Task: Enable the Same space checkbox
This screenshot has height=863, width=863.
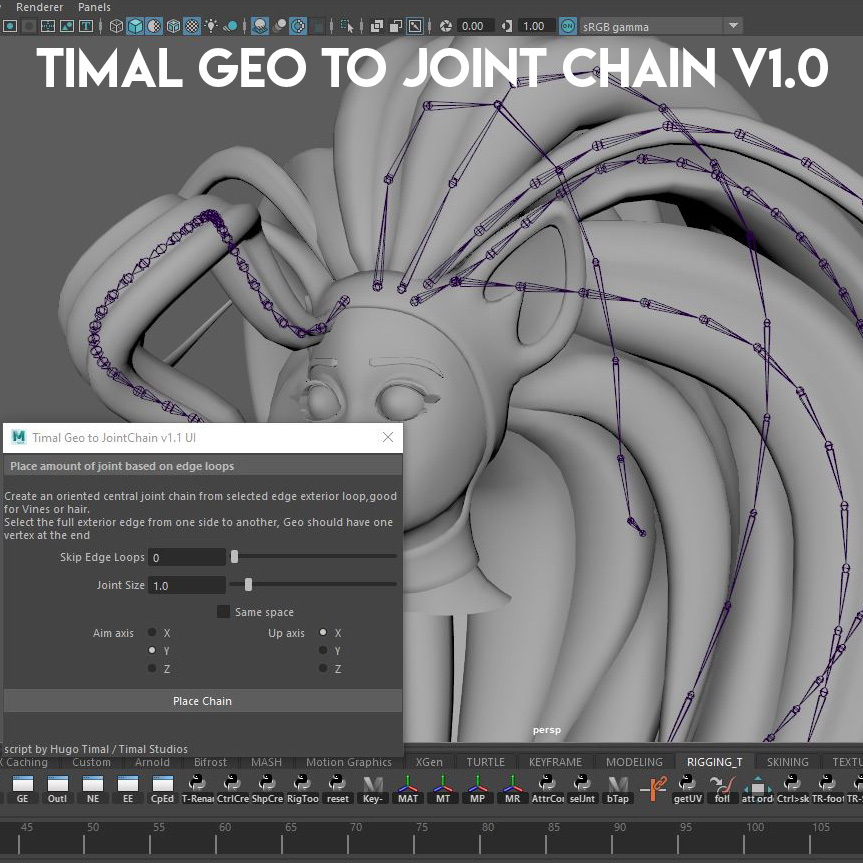Action: point(223,611)
